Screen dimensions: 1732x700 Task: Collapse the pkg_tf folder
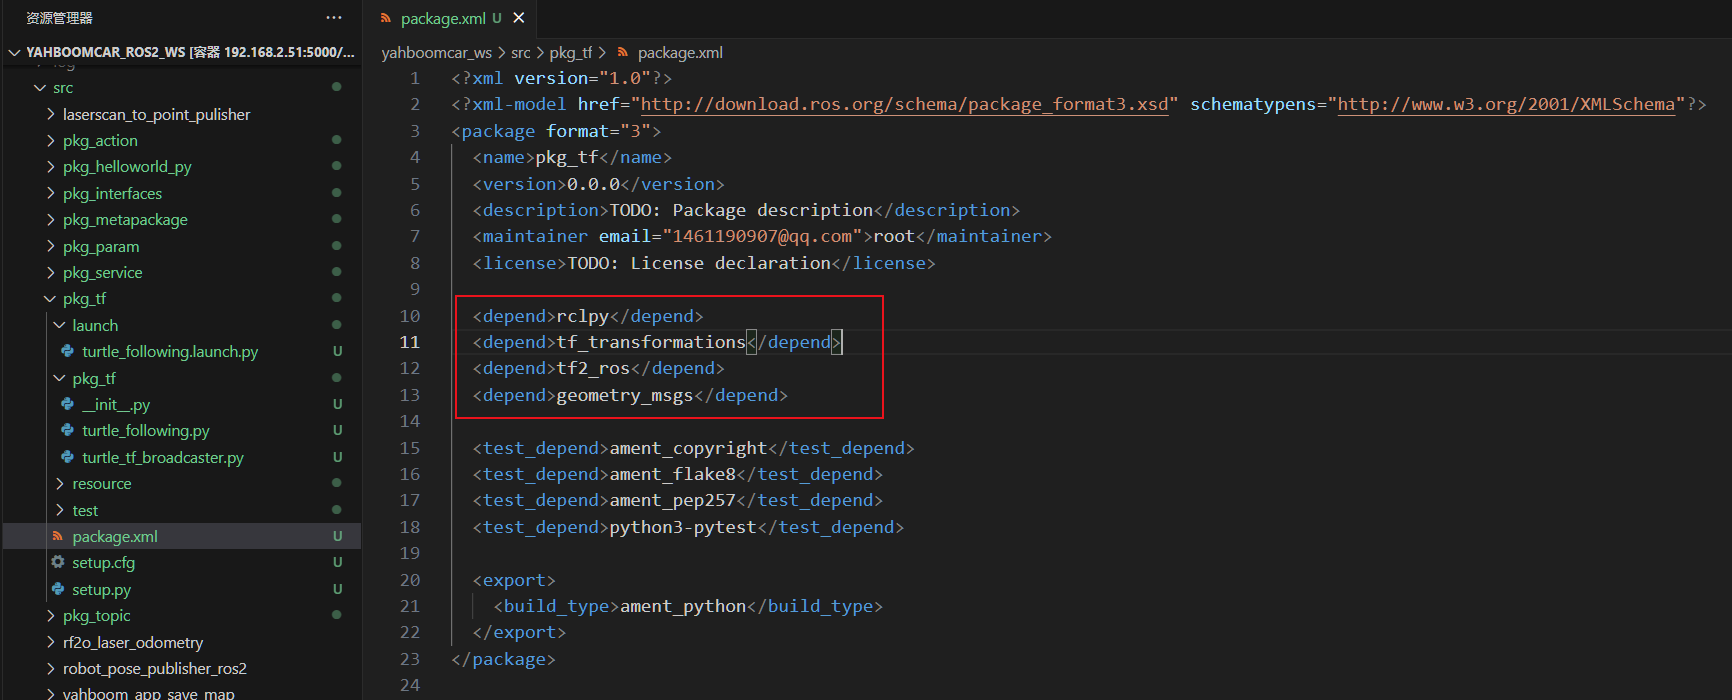click(50, 299)
